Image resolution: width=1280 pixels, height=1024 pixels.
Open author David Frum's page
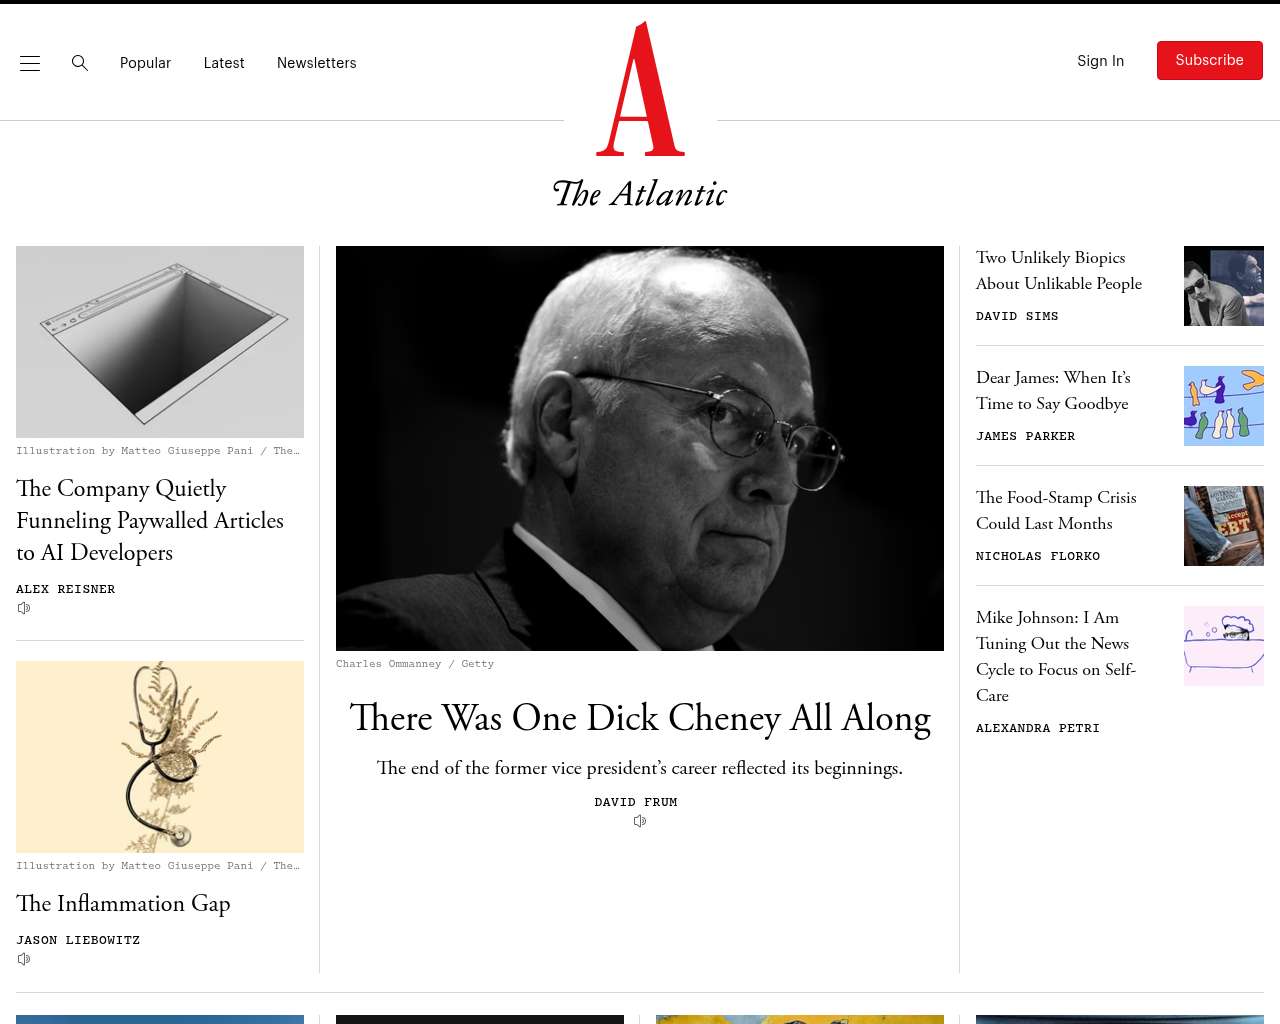pos(636,802)
